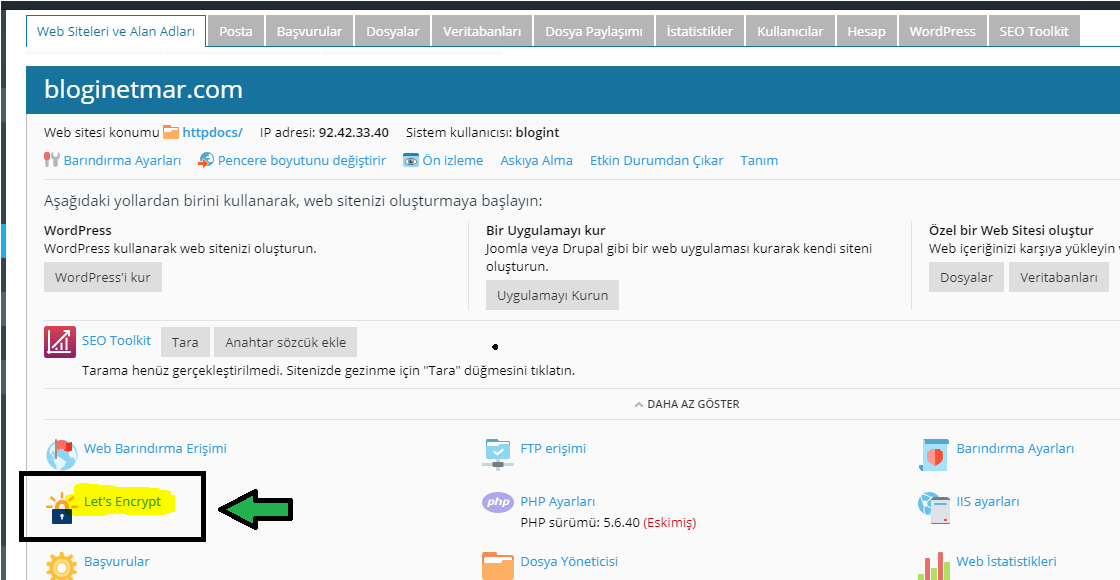Click the Tanım link
Screen dimensions: 1120x580
tap(759, 160)
